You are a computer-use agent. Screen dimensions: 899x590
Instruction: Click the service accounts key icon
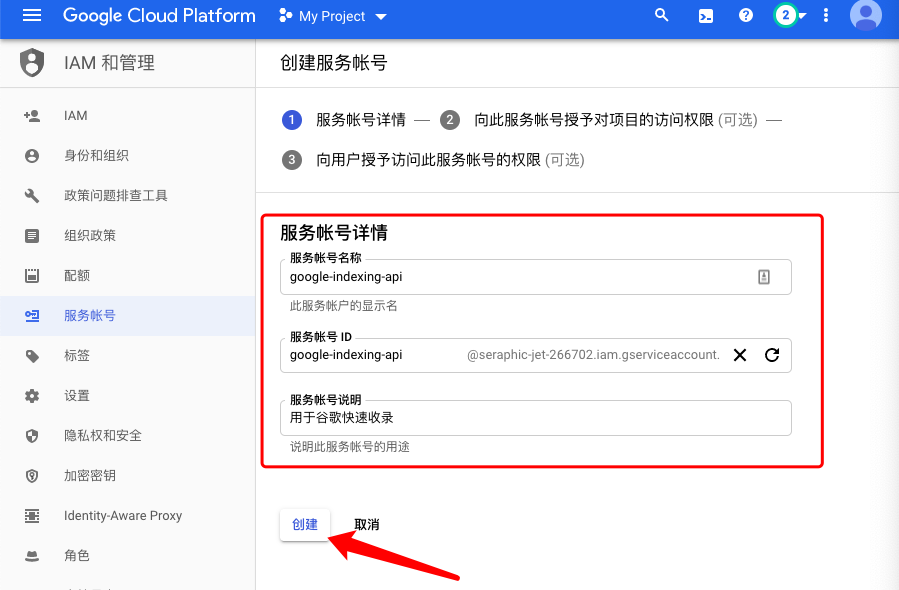click(32, 315)
